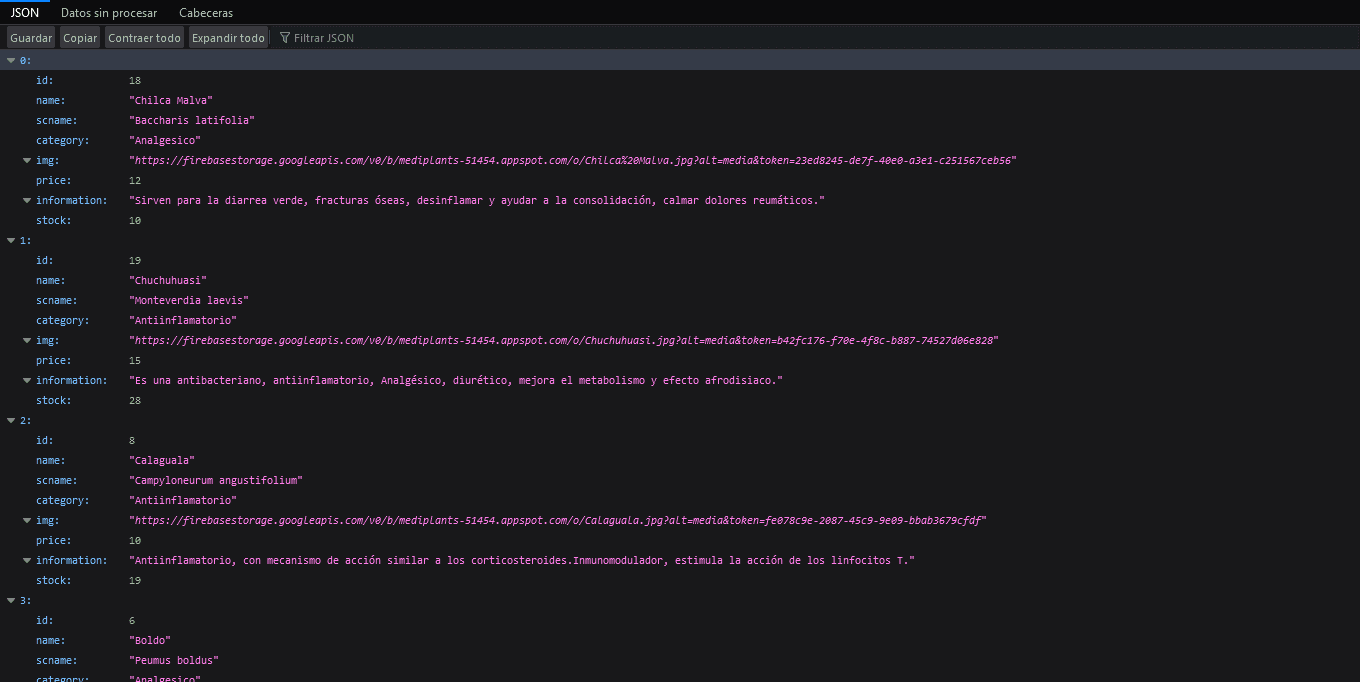The width and height of the screenshot is (1360, 682).
Task: Select the "Campyloneurum angustifolium" scname value
Action: coord(216,480)
